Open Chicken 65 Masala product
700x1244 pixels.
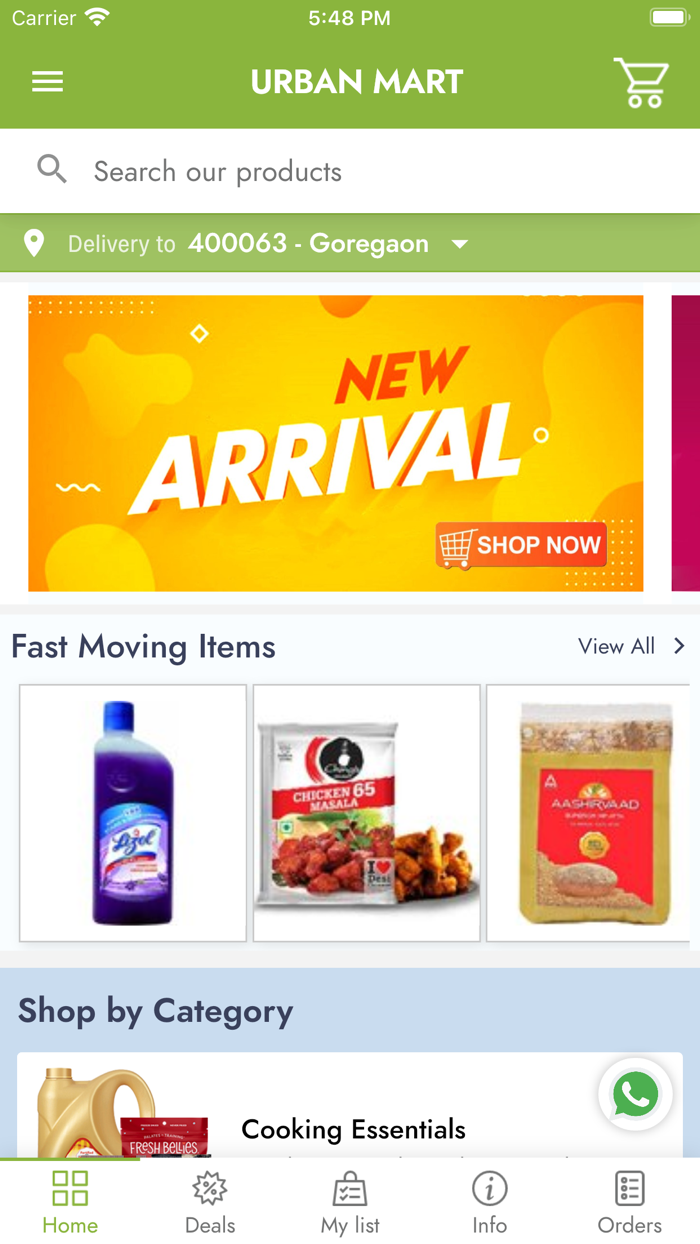coord(367,813)
